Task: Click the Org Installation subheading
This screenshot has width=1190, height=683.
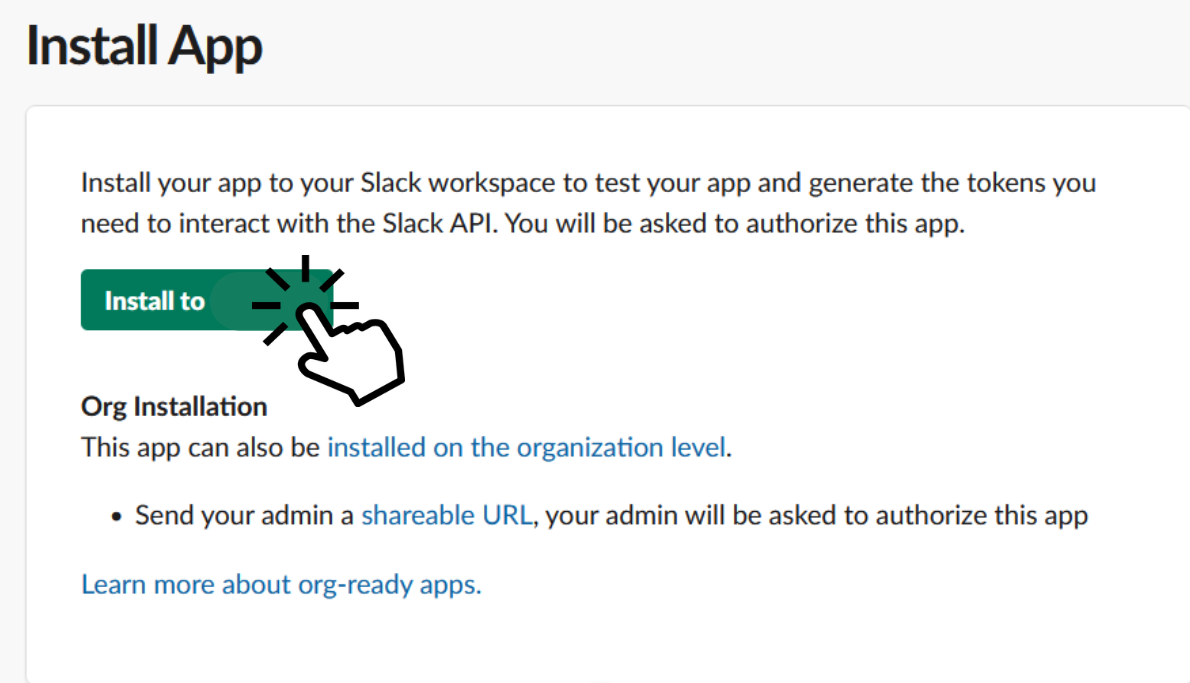Action: pos(174,407)
